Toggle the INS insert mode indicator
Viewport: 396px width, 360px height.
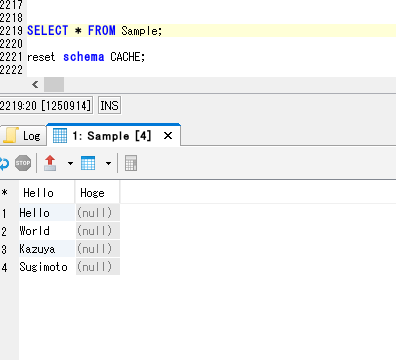pos(109,106)
